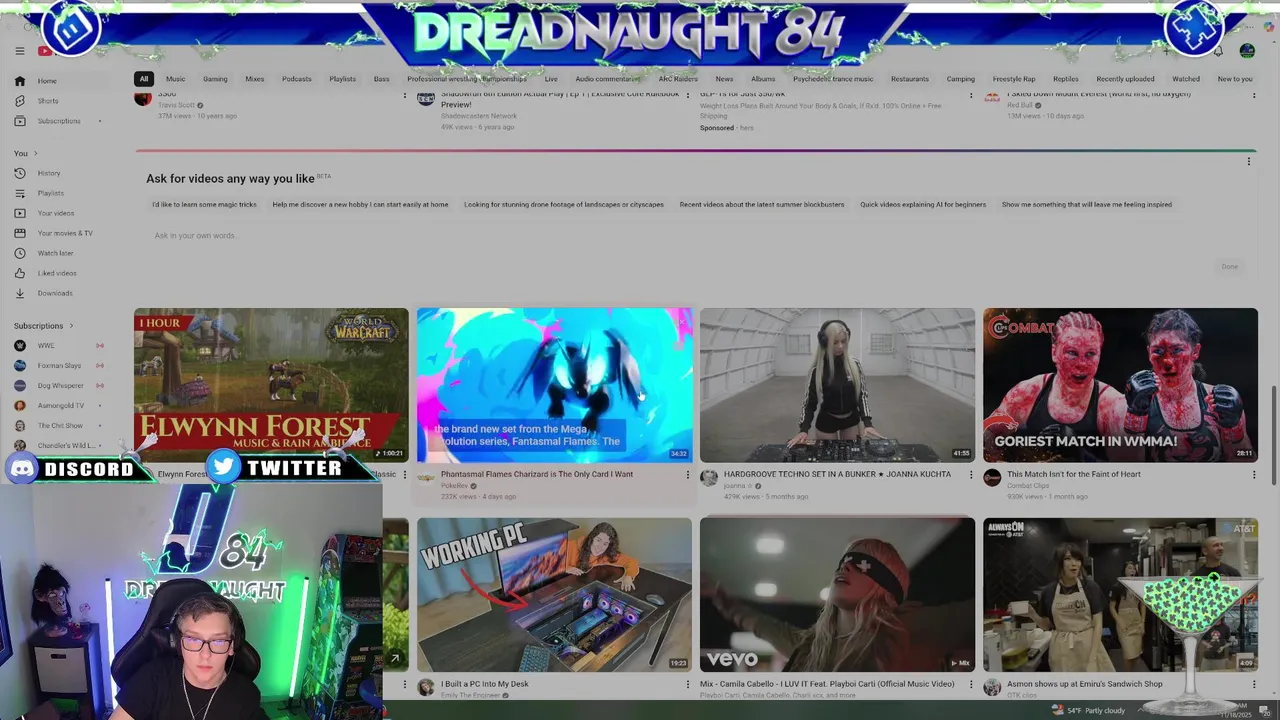This screenshot has height=720, width=1280.
Task: Expand the You section chevron
Action: coord(36,153)
